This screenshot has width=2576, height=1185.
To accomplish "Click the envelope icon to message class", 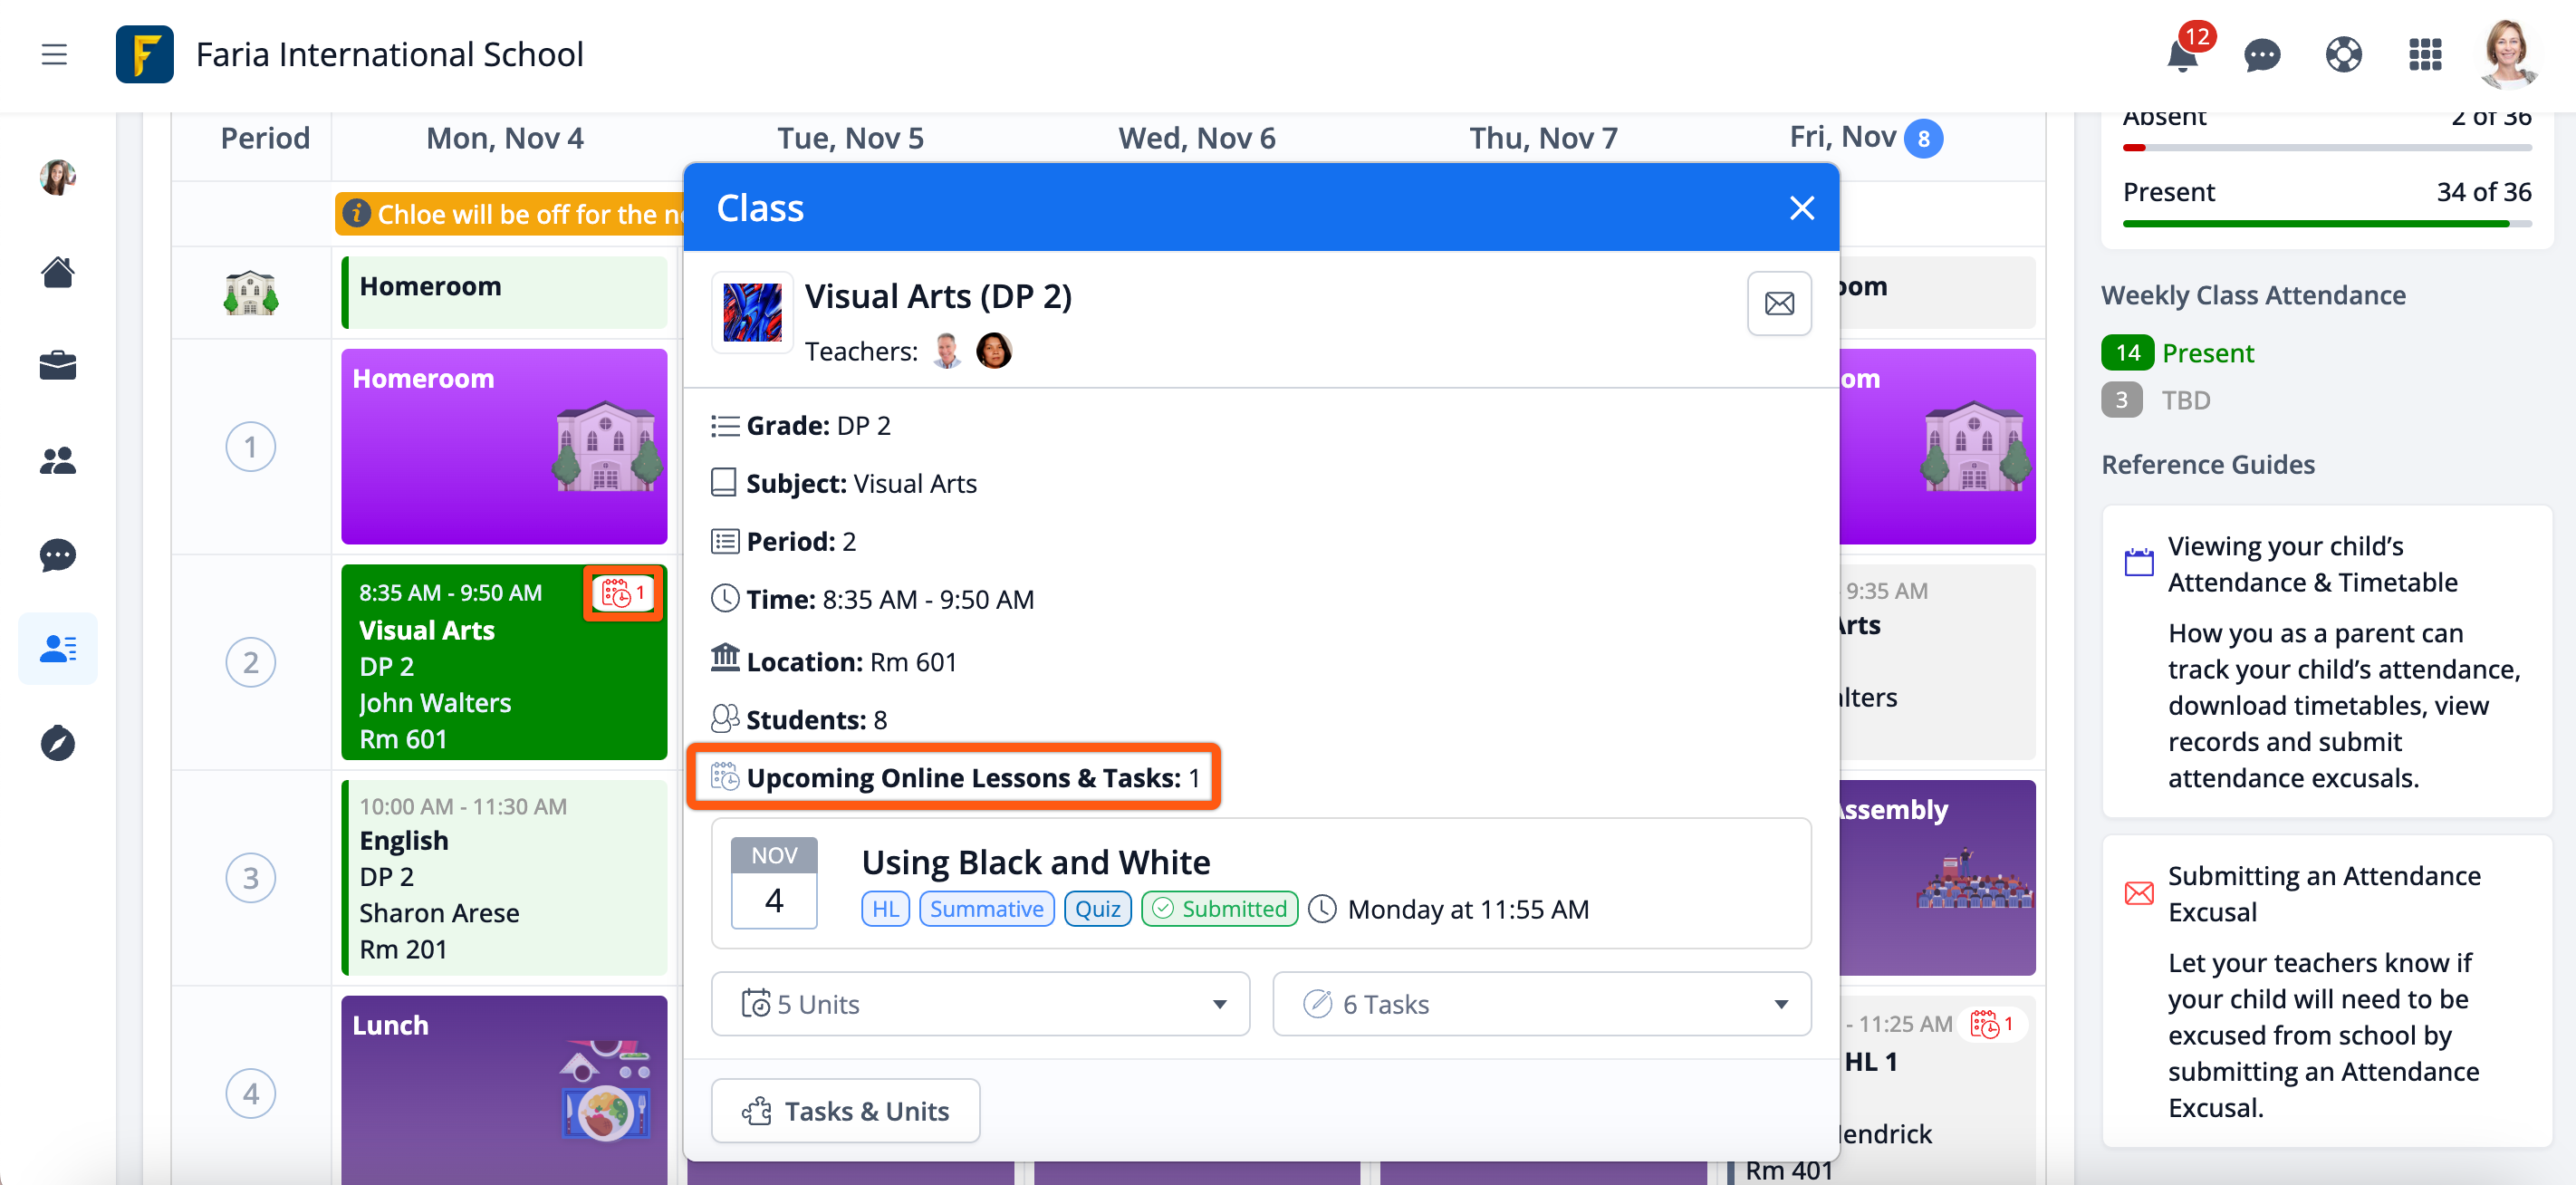I will [1778, 303].
